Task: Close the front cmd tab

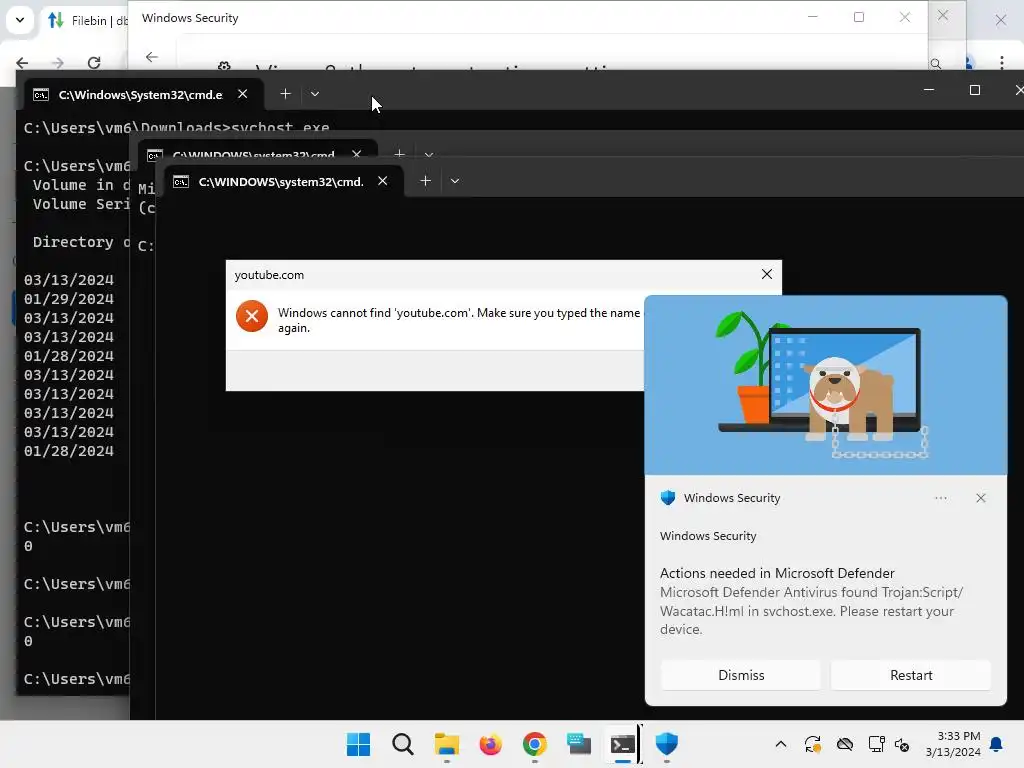Action: (383, 181)
